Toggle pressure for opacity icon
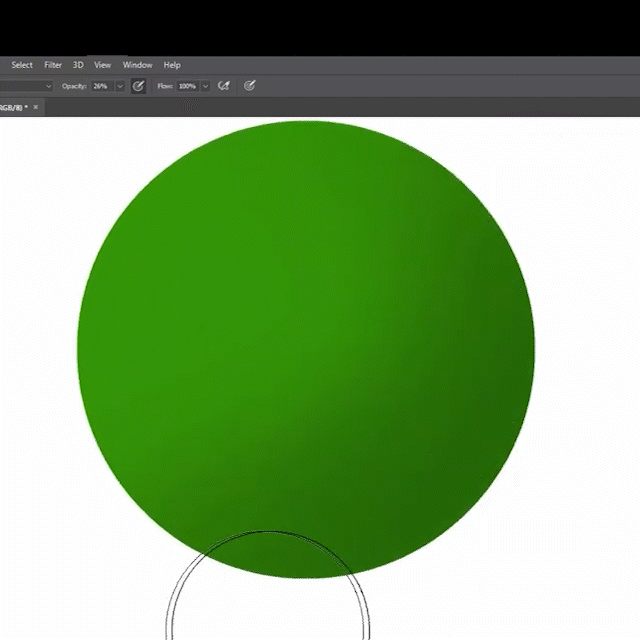Screen dimensions: 640x640 [138, 86]
